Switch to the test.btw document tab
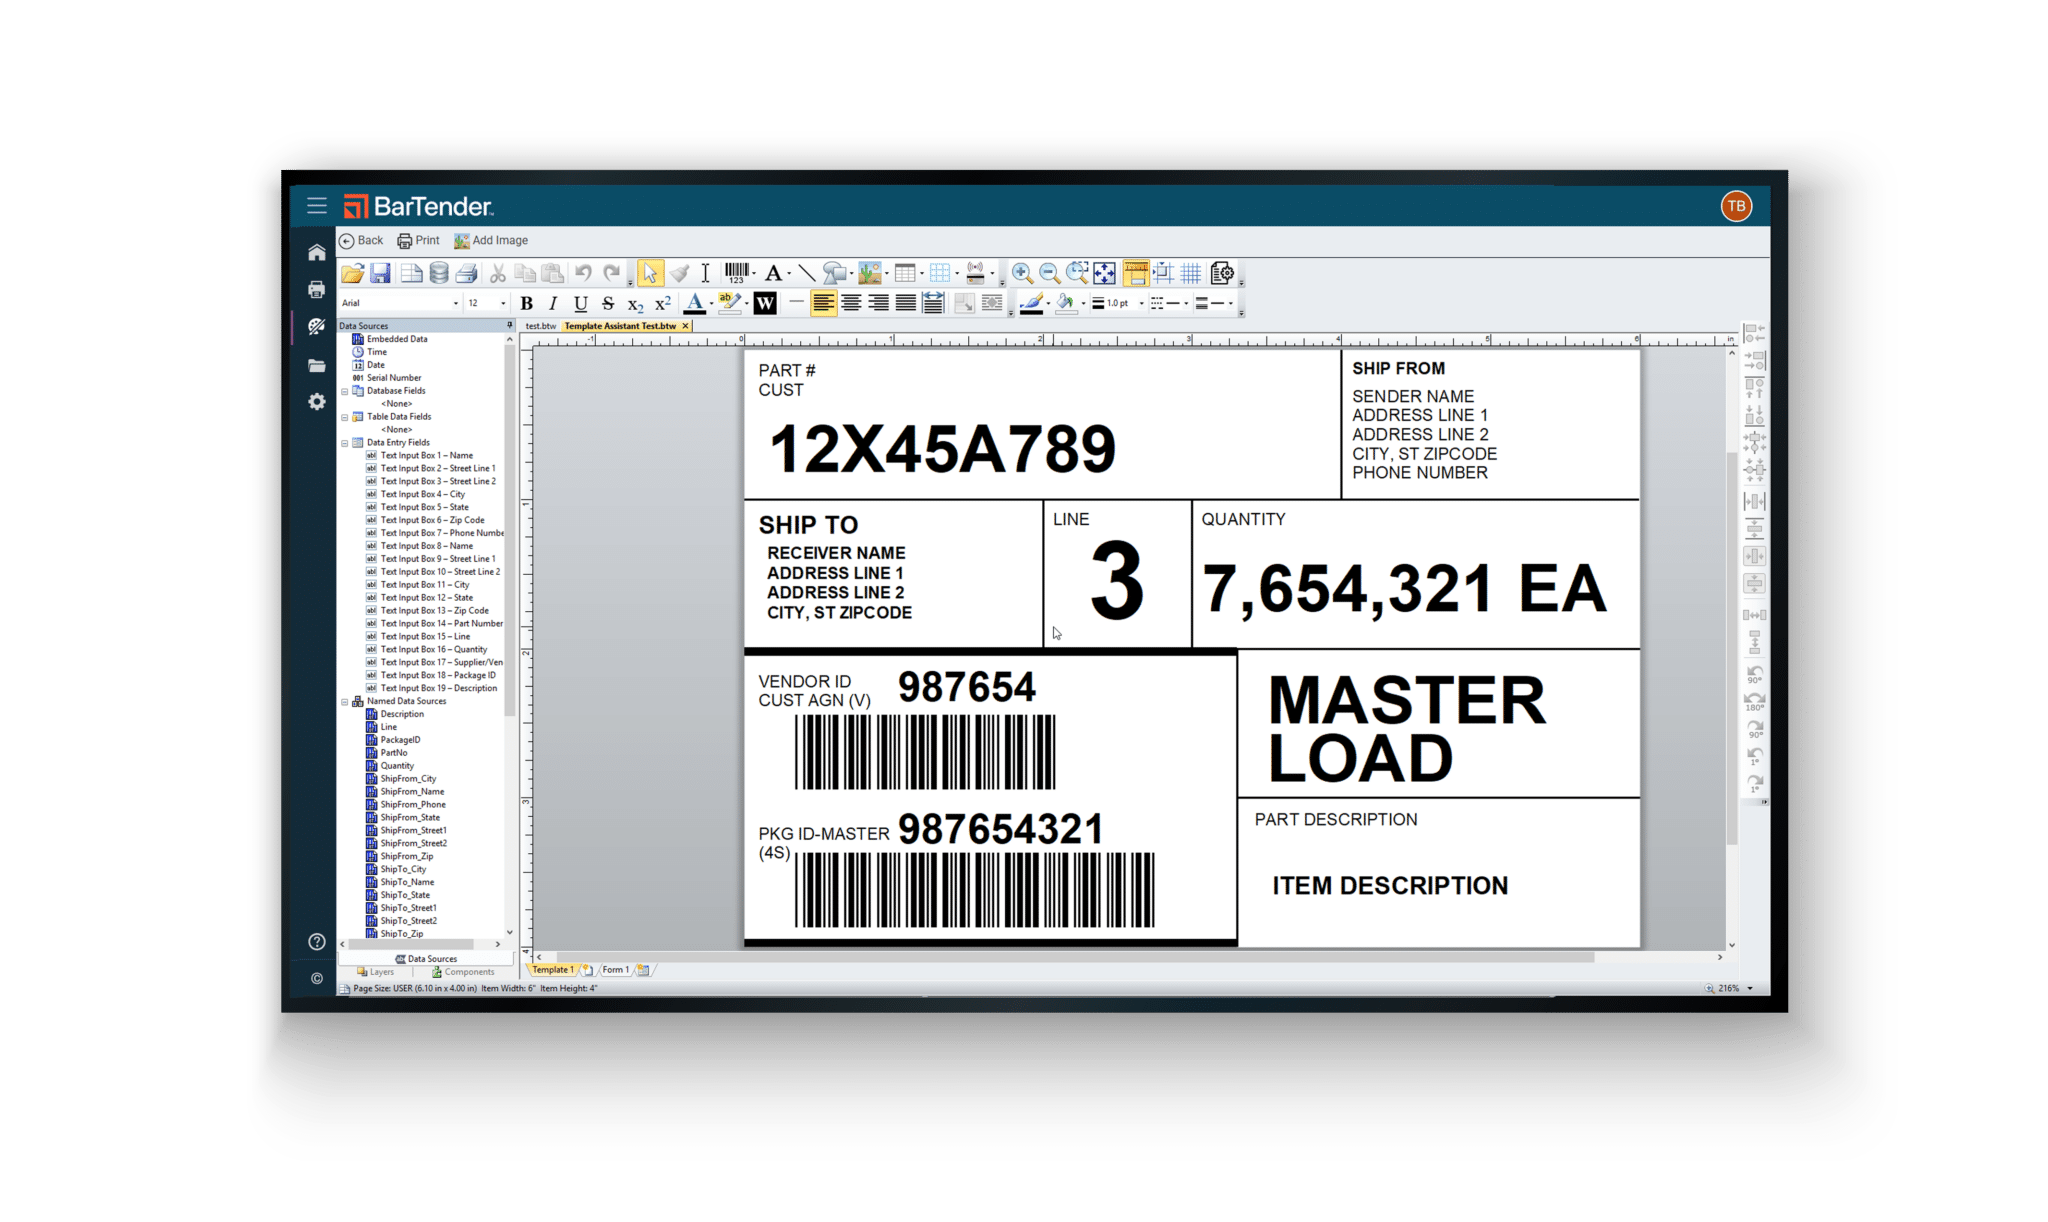This screenshot has width=2048, height=1222. (541, 326)
